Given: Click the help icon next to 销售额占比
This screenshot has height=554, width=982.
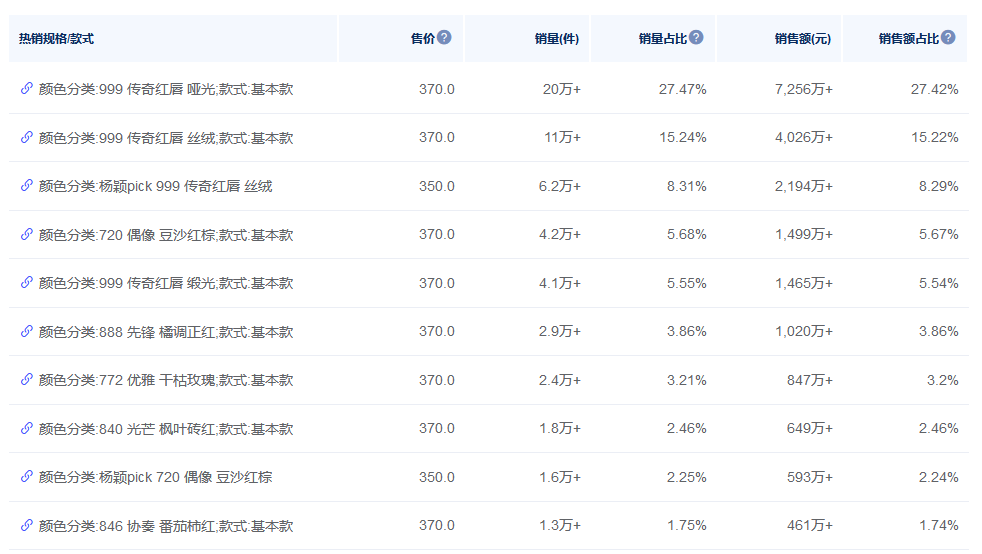Looking at the screenshot, I should pos(948,38).
